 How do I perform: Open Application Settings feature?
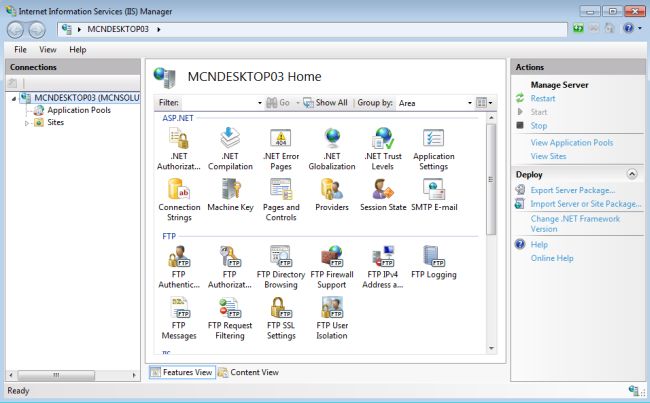(434, 149)
